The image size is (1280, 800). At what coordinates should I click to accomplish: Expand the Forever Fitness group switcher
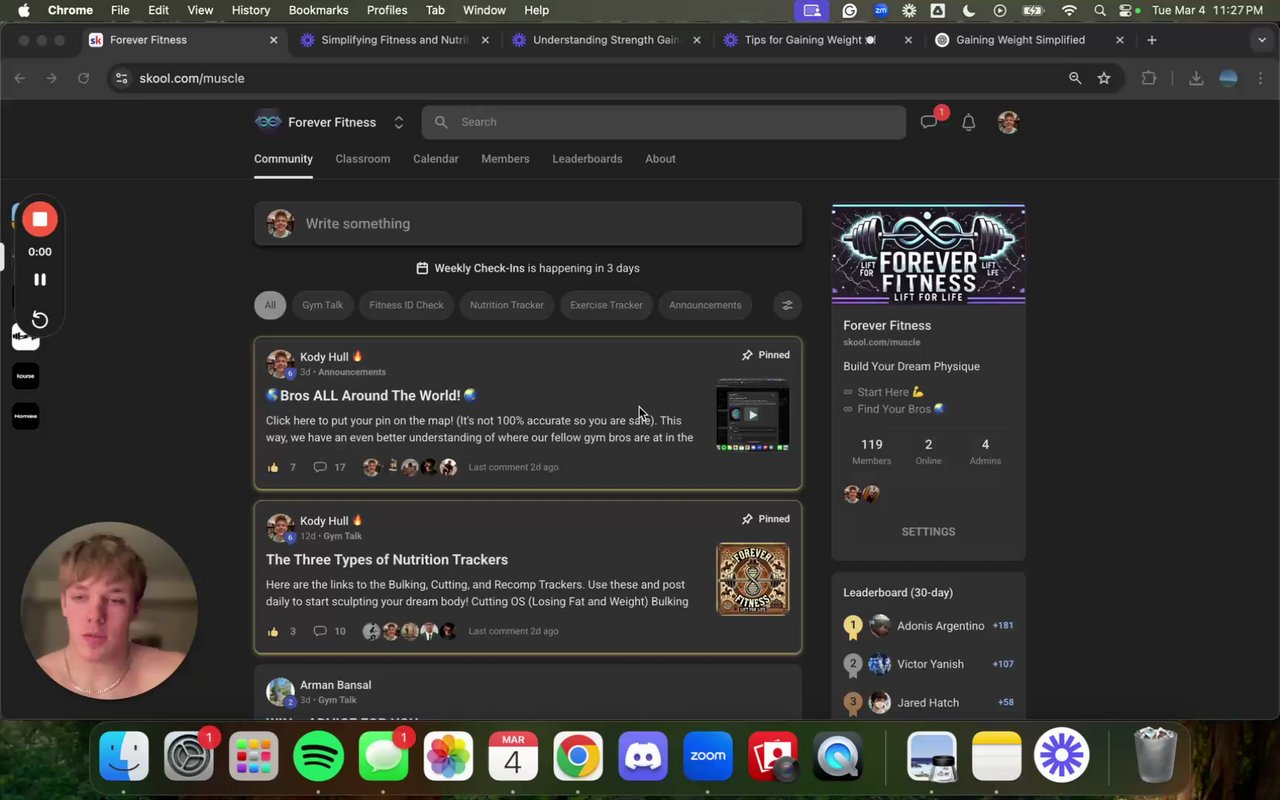[x=398, y=122]
